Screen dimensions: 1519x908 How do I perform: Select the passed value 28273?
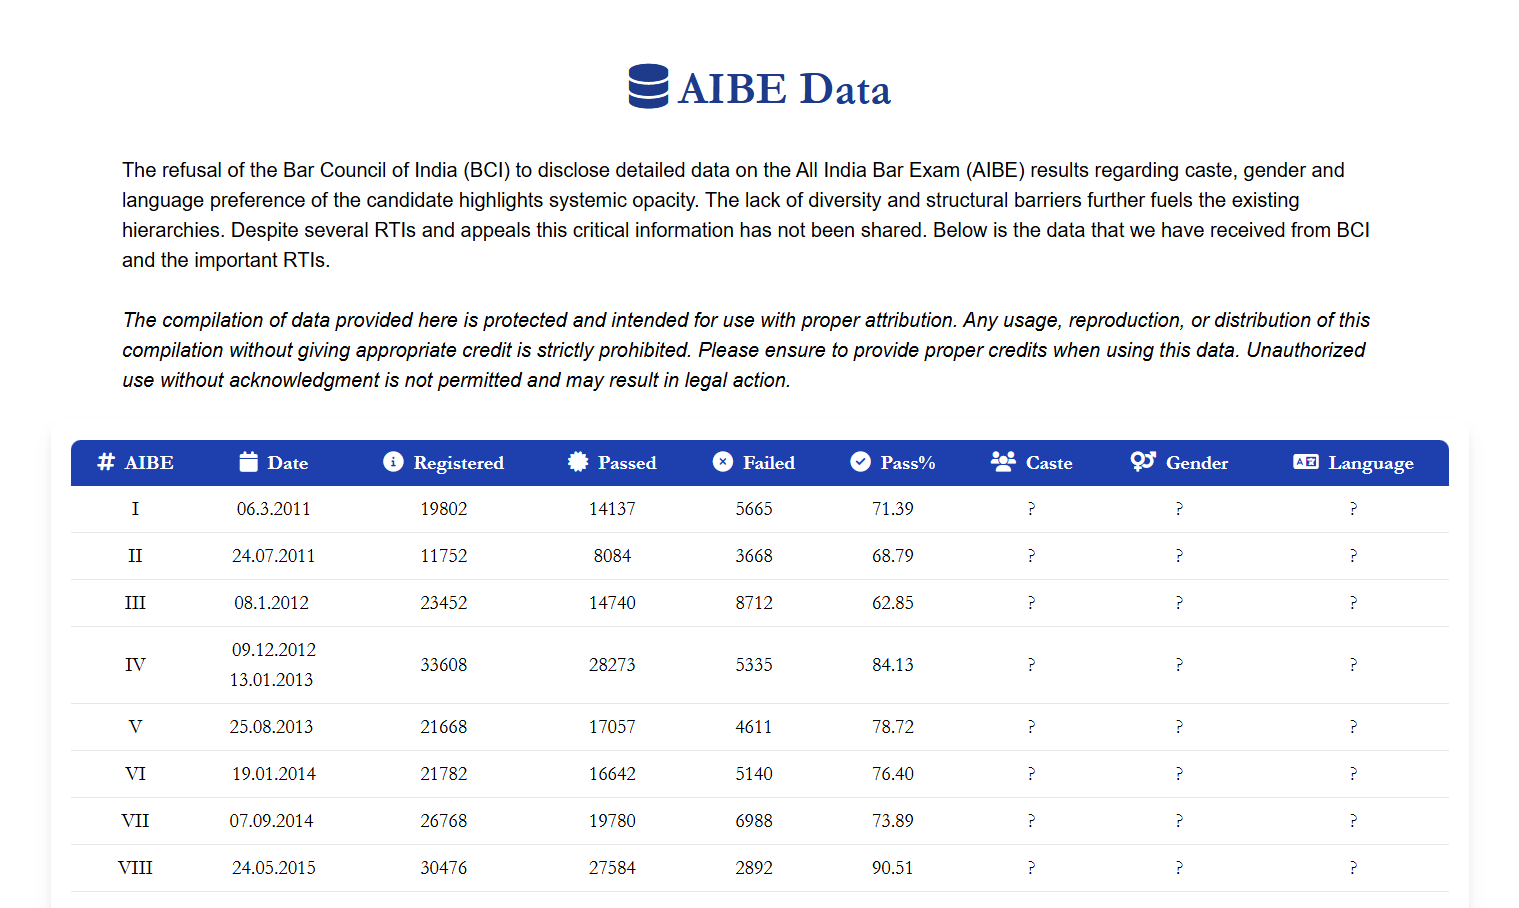pyautogui.click(x=612, y=665)
